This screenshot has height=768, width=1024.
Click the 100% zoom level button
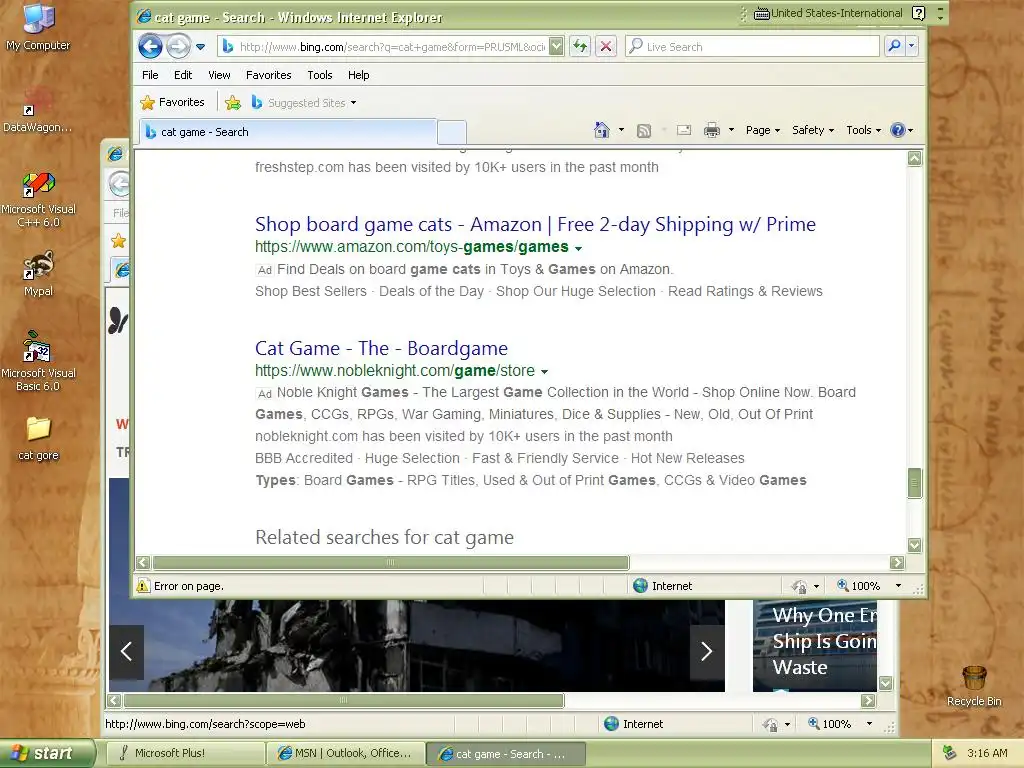point(859,586)
